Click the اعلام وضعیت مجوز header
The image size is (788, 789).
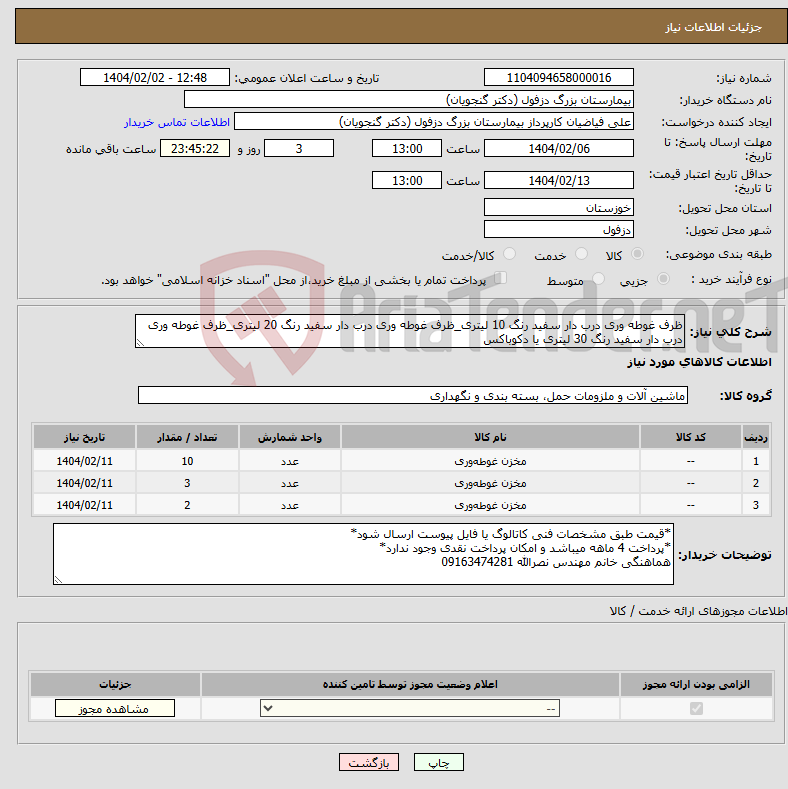click(x=410, y=684)
